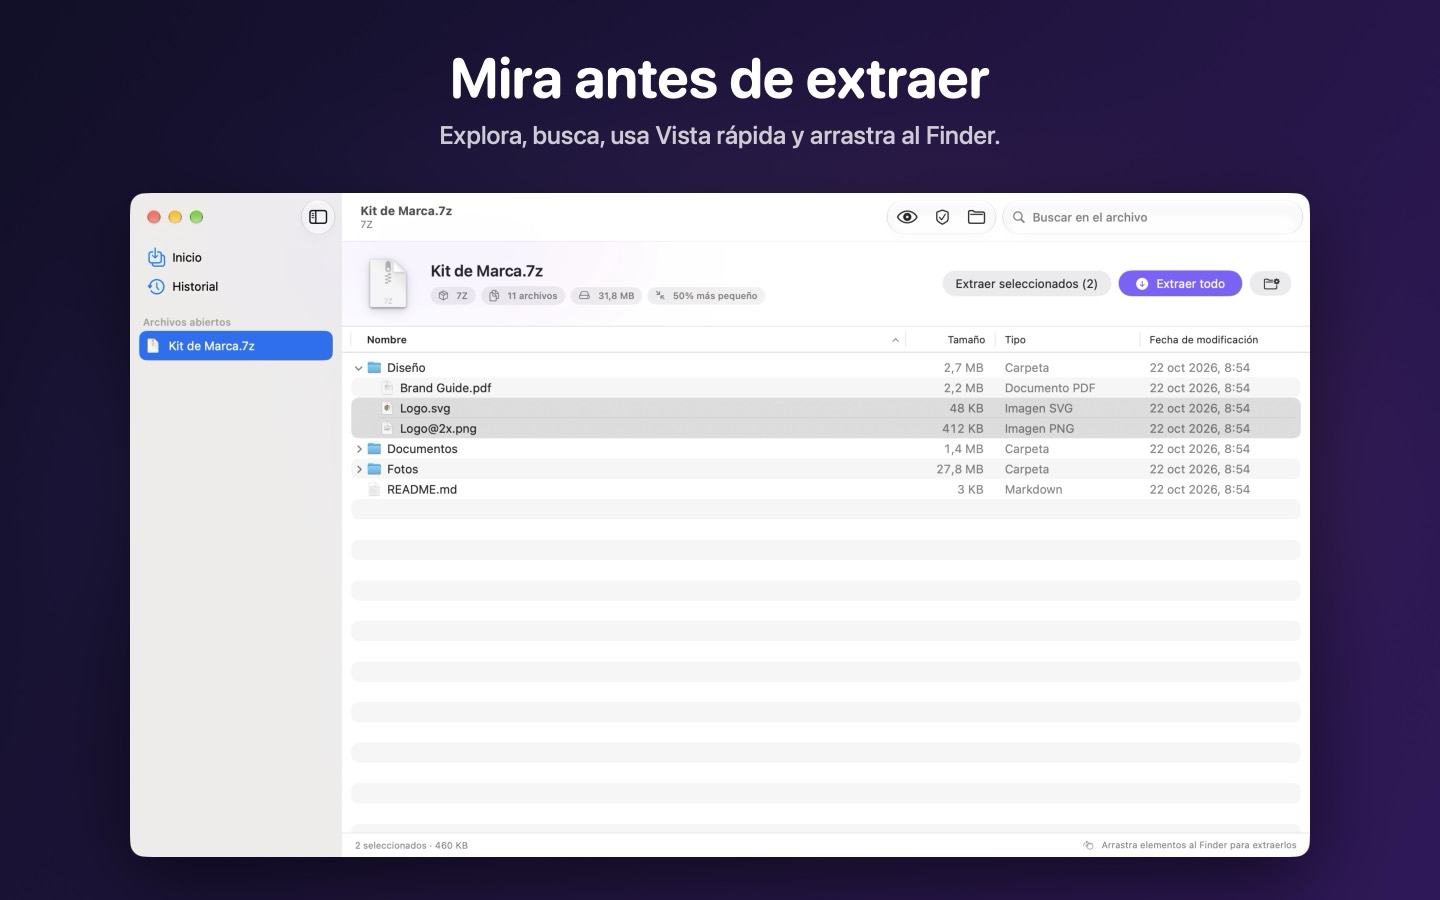Toggle sort arrow in Nombre column
1440x900 pixels.
895,340
